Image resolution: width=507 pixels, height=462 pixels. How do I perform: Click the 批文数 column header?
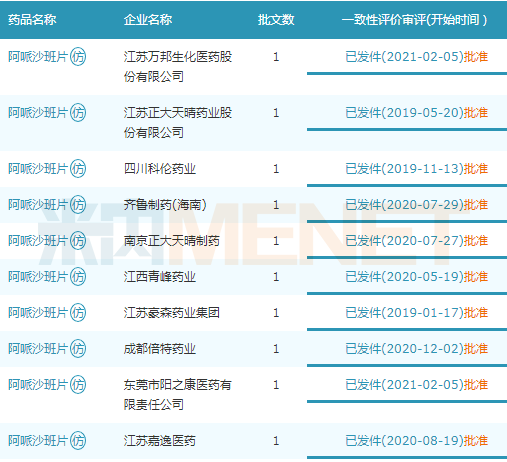click(x=276, y=20)
